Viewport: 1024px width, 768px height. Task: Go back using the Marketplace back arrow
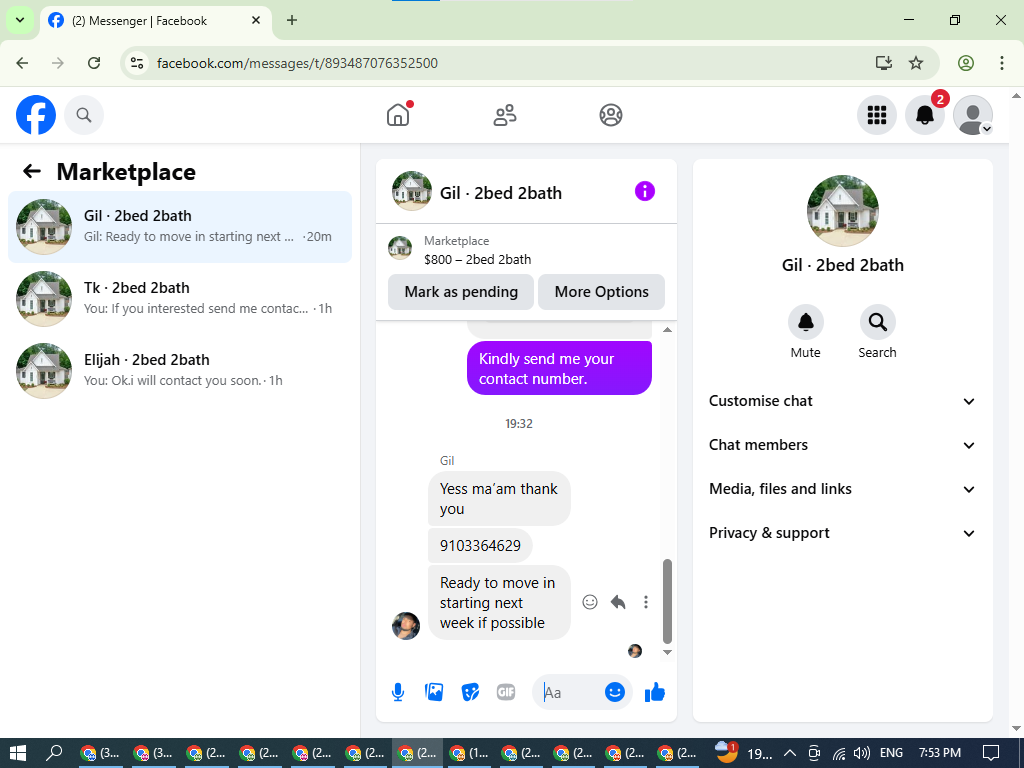(32, 171)
